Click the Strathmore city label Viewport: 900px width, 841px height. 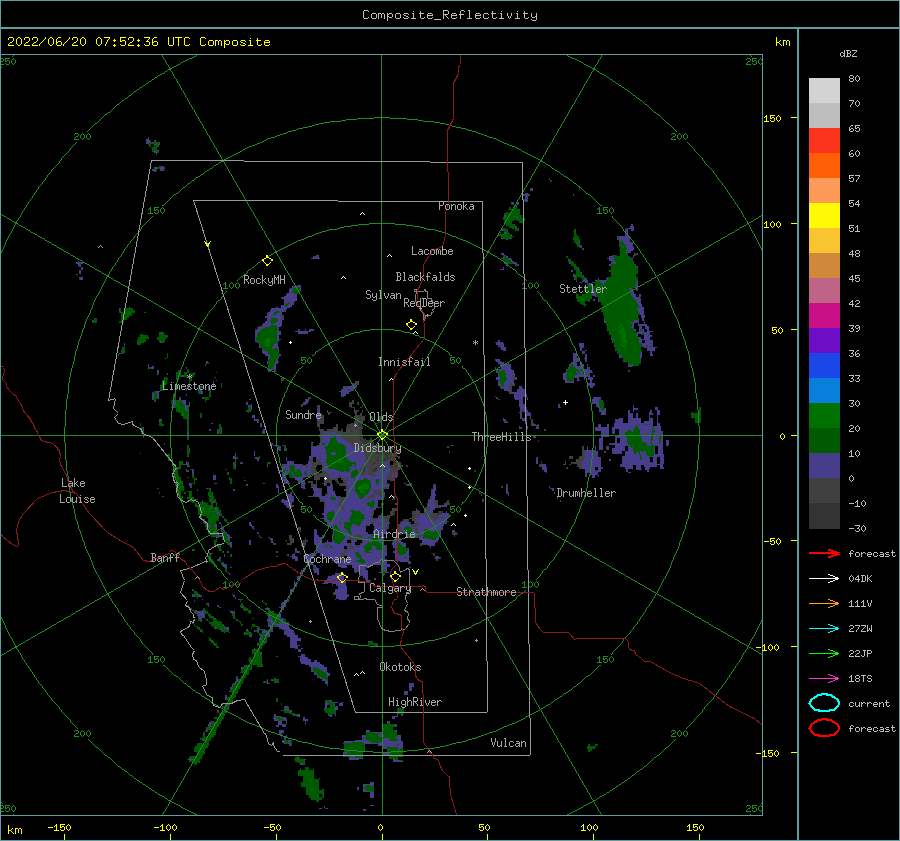tap(486, 592)
